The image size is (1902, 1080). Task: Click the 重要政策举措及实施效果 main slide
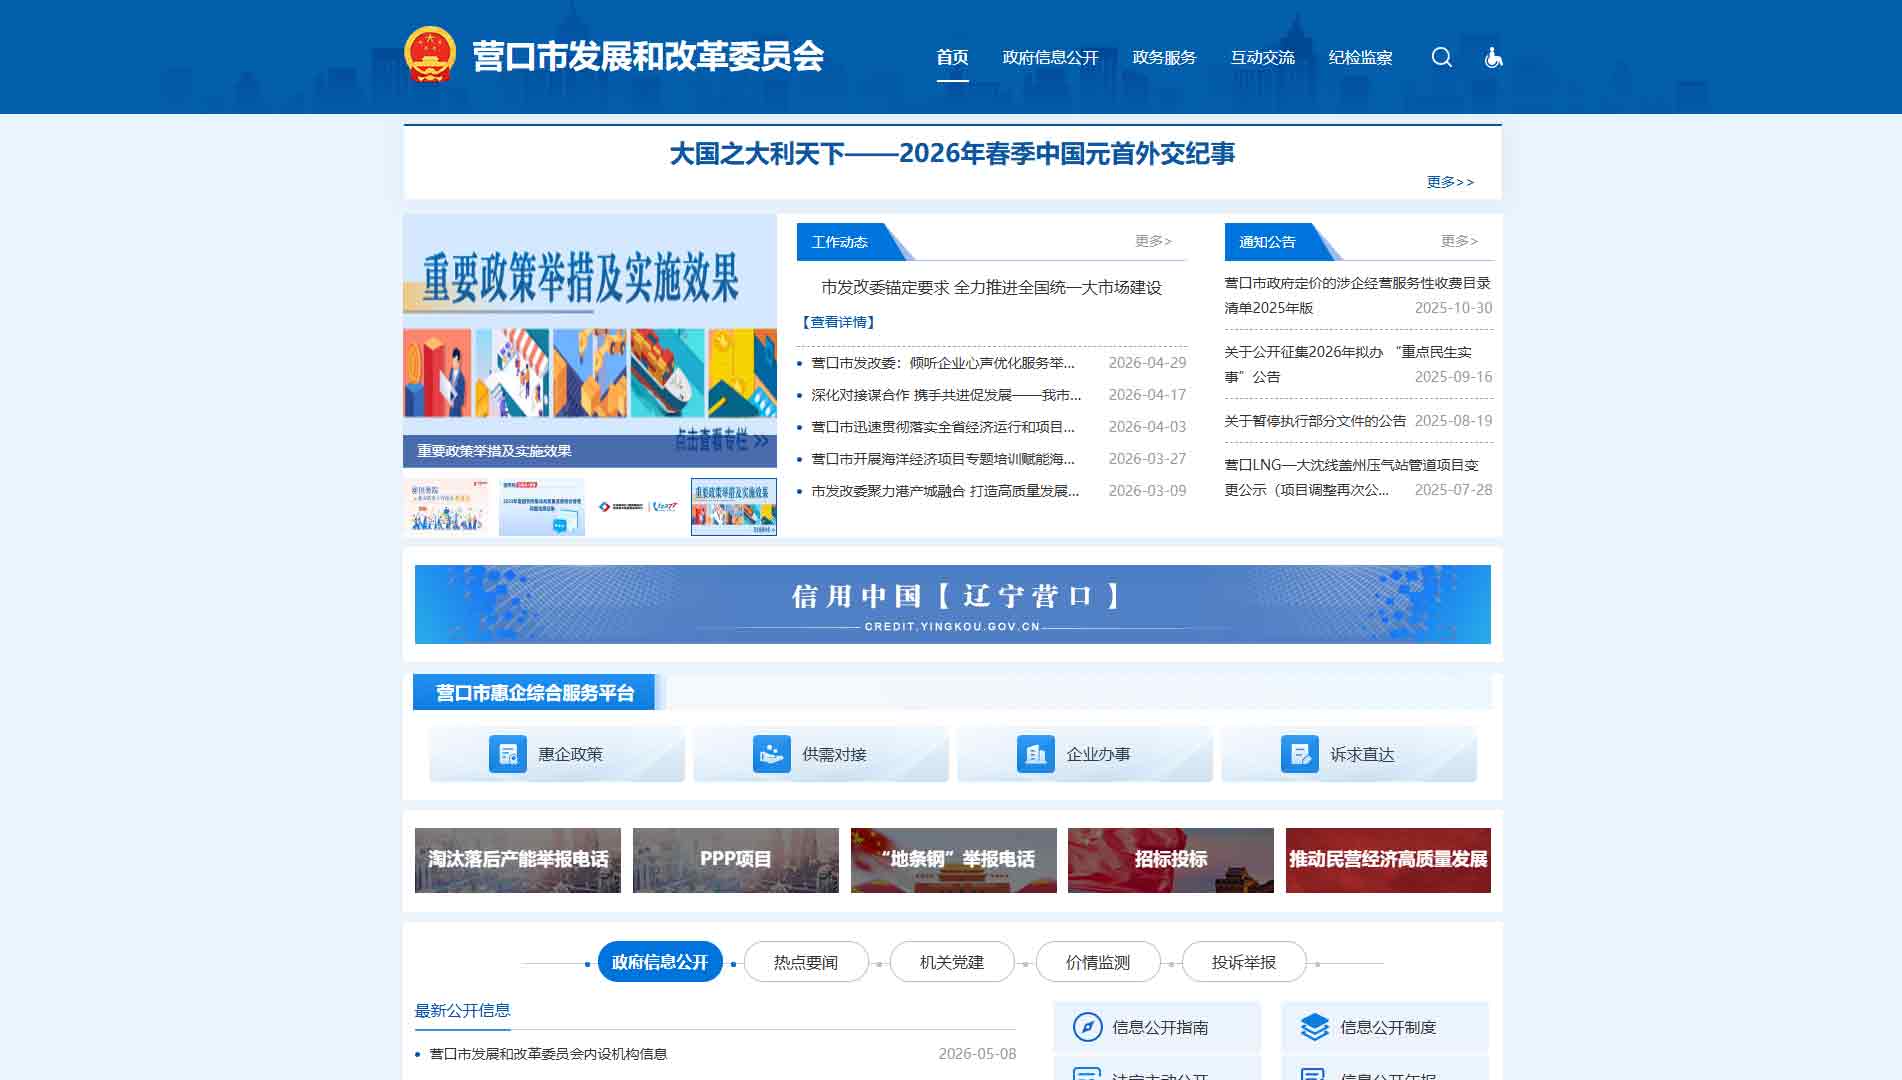pyautogui.click(x=590, y=340)
